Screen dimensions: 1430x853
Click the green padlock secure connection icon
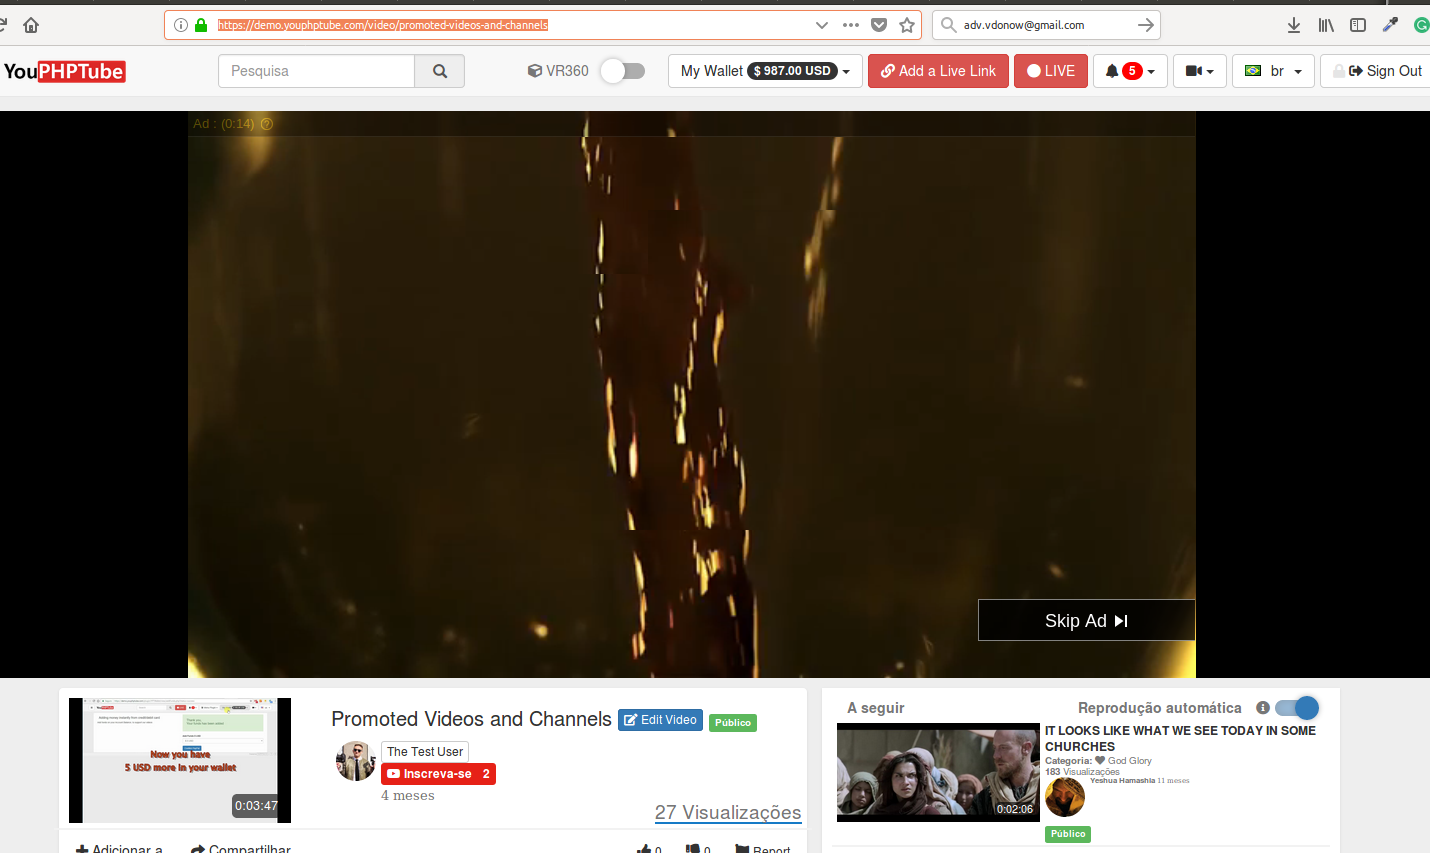point(201,25)
